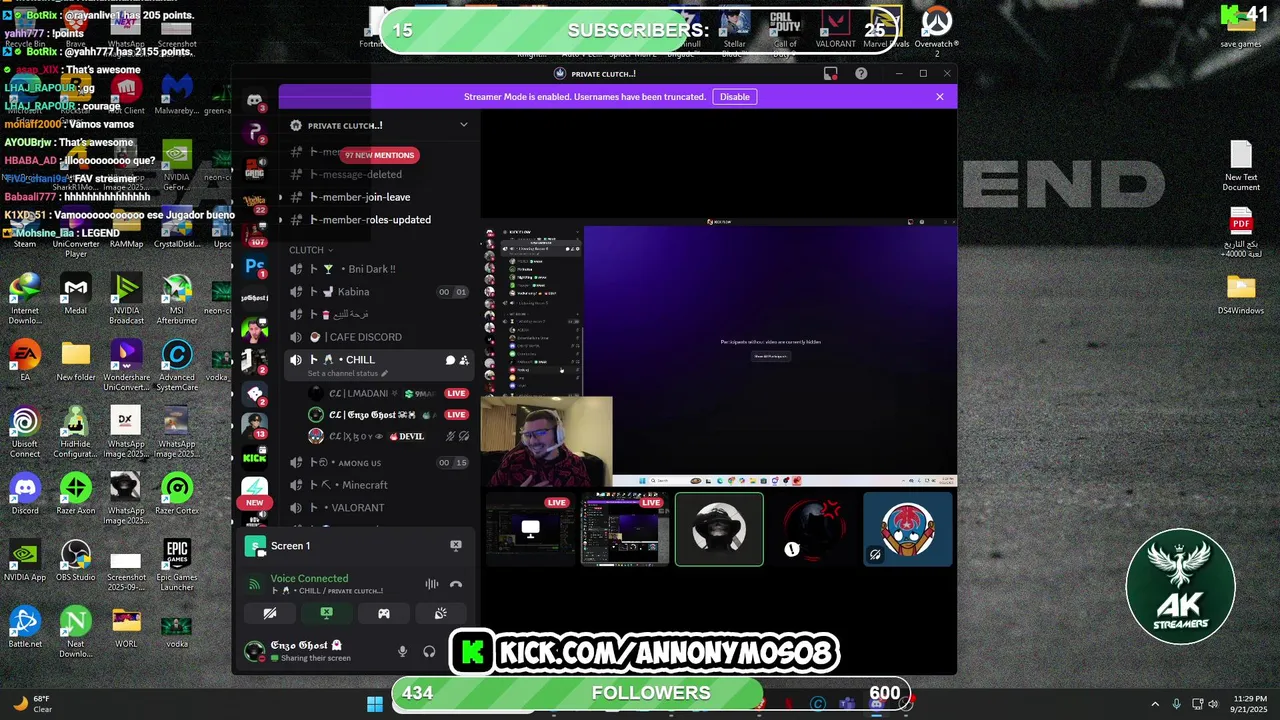Disable Streamer Mode via banner button
1280x720 pixels.
coord(734,97)
